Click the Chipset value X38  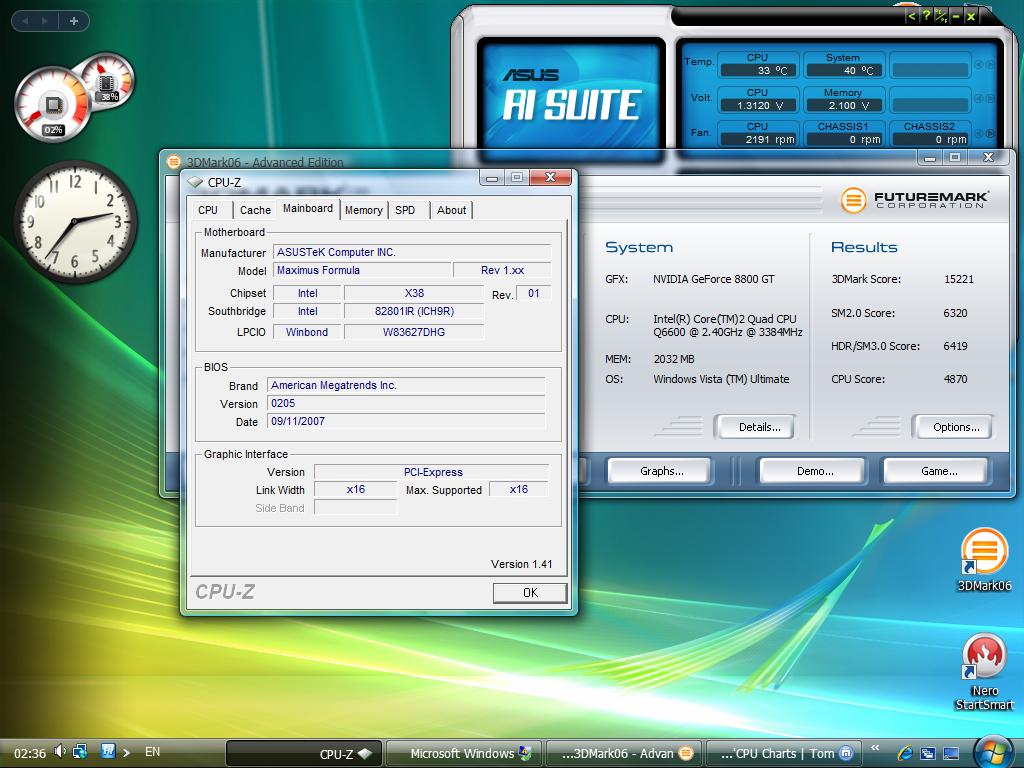414,293
